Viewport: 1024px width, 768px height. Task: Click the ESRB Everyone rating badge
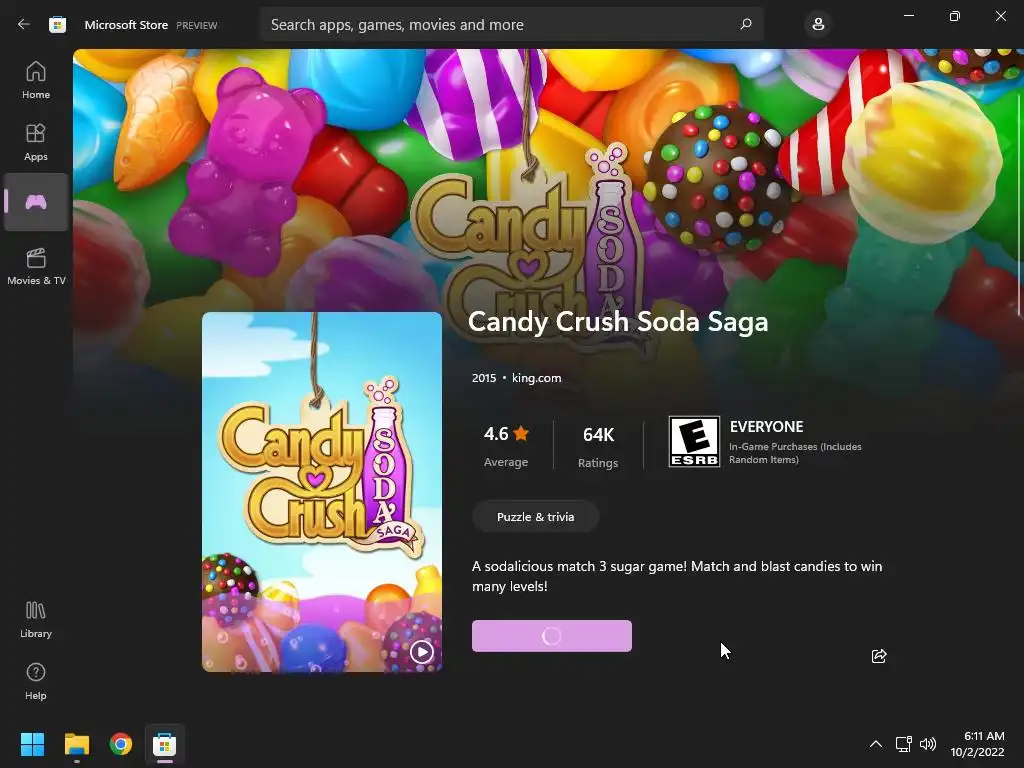[694, 441]
